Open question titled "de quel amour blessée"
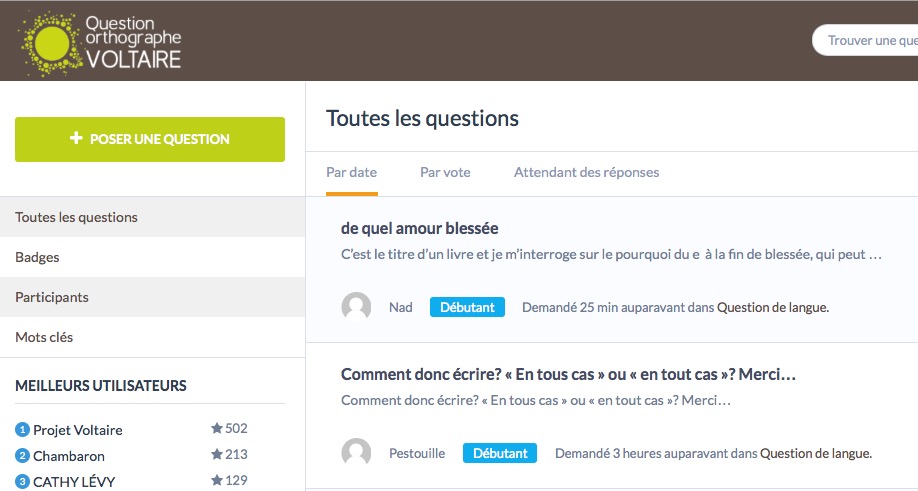 (x=419, y=228)
